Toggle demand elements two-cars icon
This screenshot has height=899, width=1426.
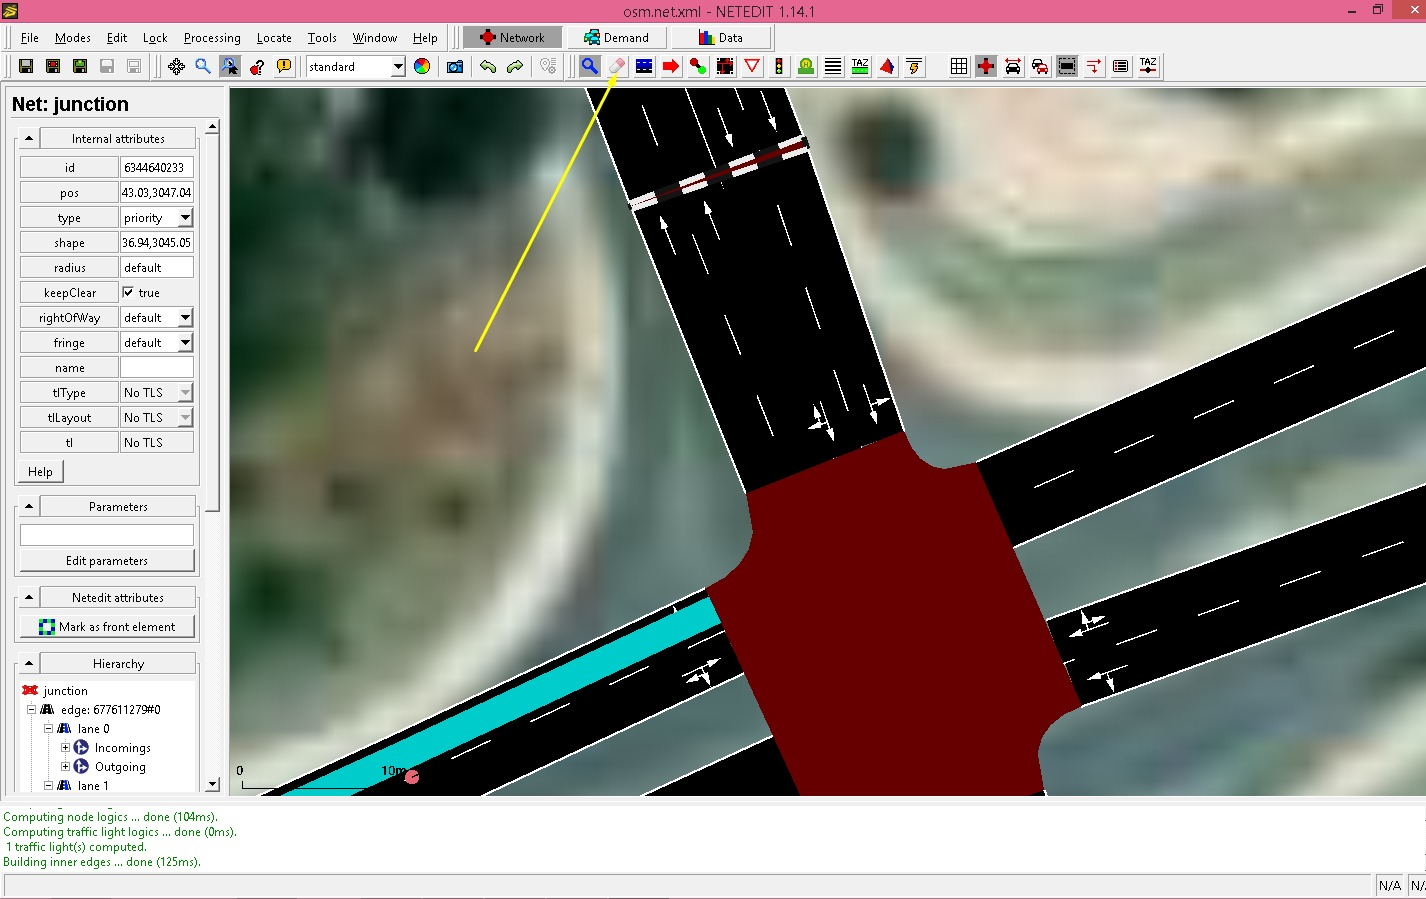click(1040, 66)
